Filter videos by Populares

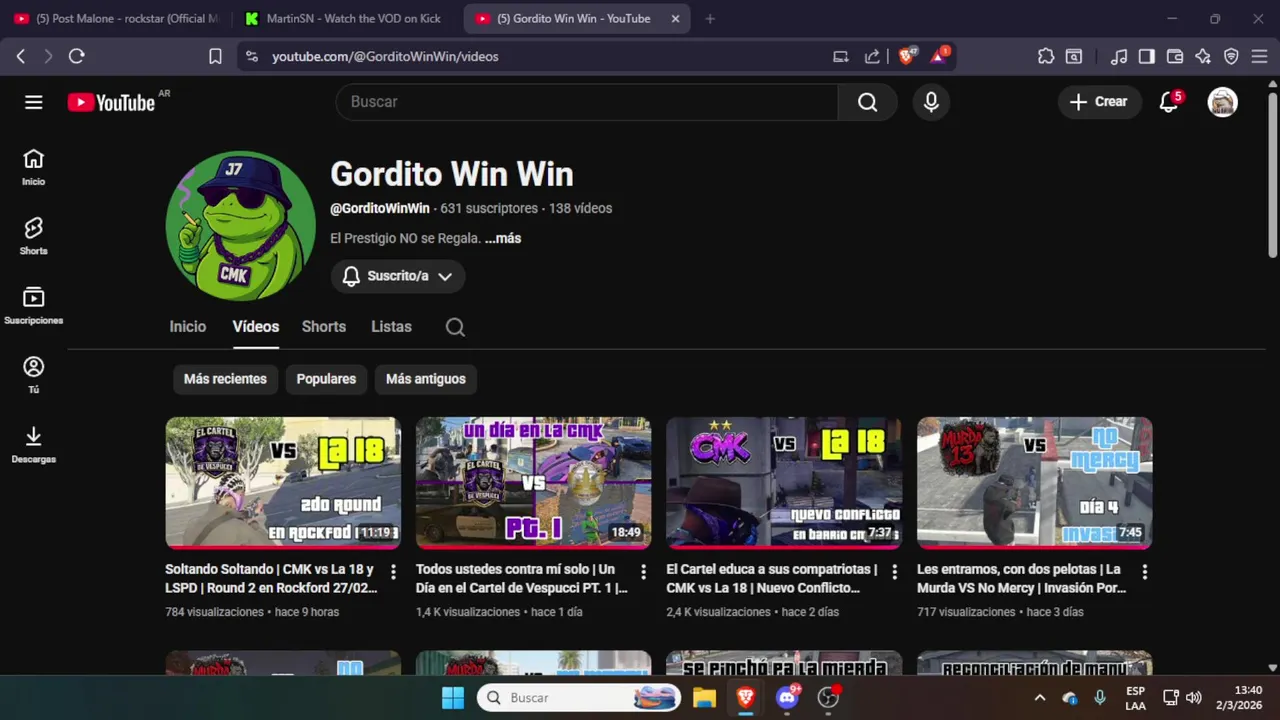tap(326, 379)
